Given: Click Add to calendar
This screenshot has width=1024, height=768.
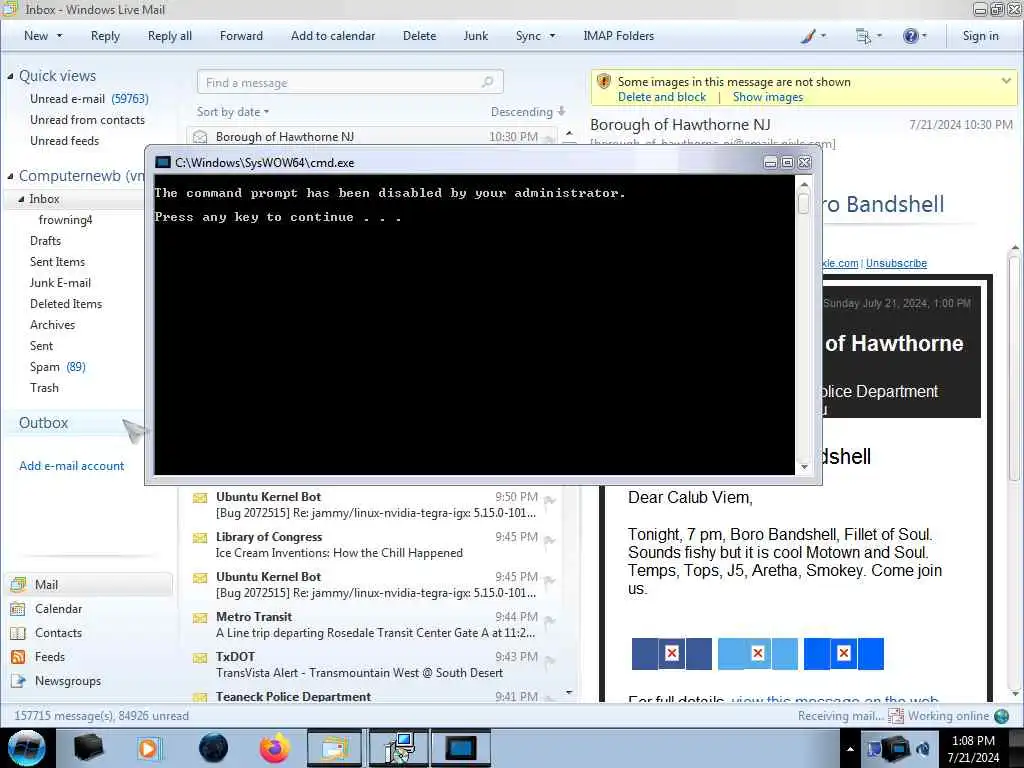Looking at the screenshot, I should coord(333,36).
